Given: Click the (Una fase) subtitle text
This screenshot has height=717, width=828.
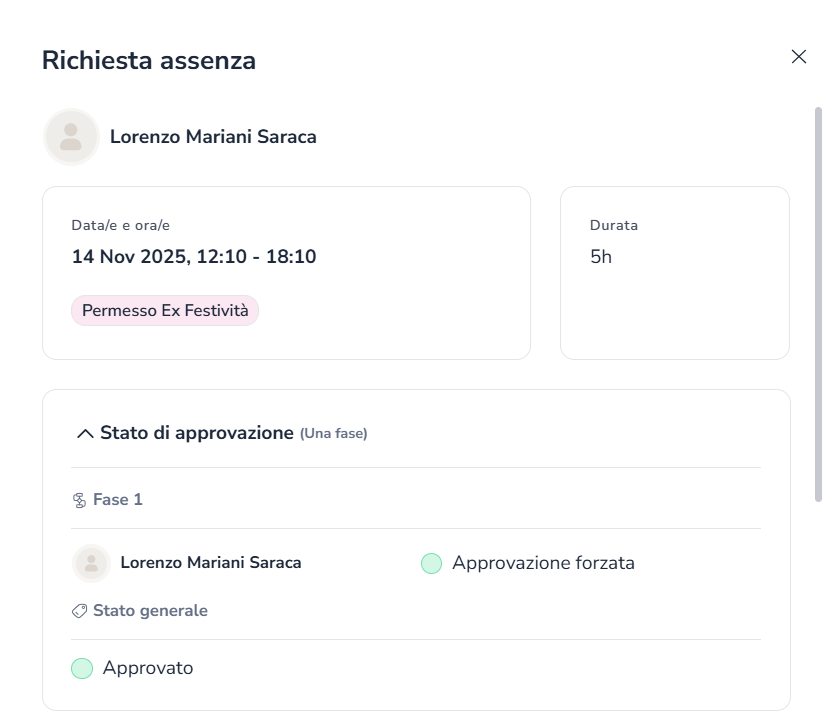Looking at the screenshot, I should [x=334, y=434].
